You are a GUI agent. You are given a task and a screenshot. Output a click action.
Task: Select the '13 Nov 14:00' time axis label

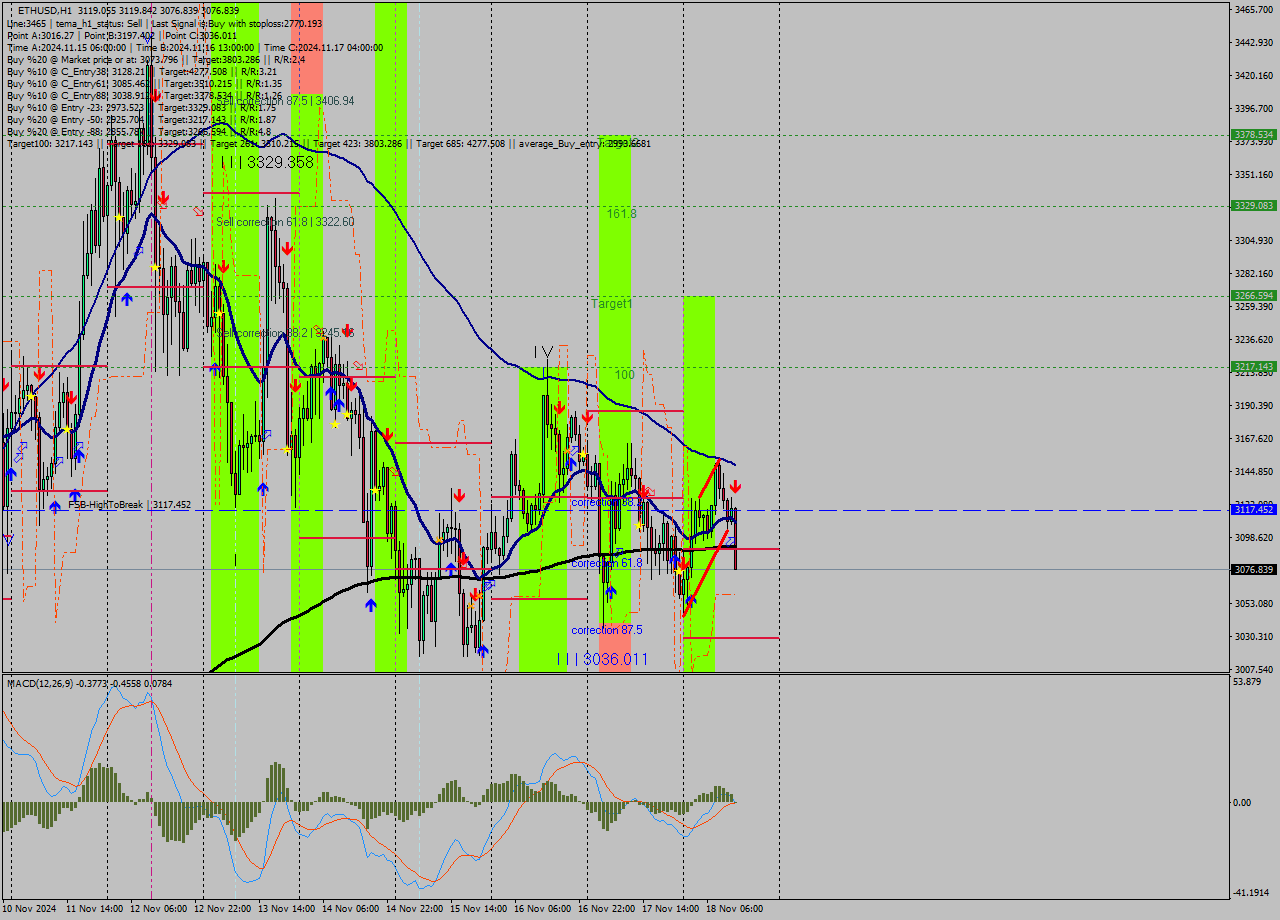288,909
